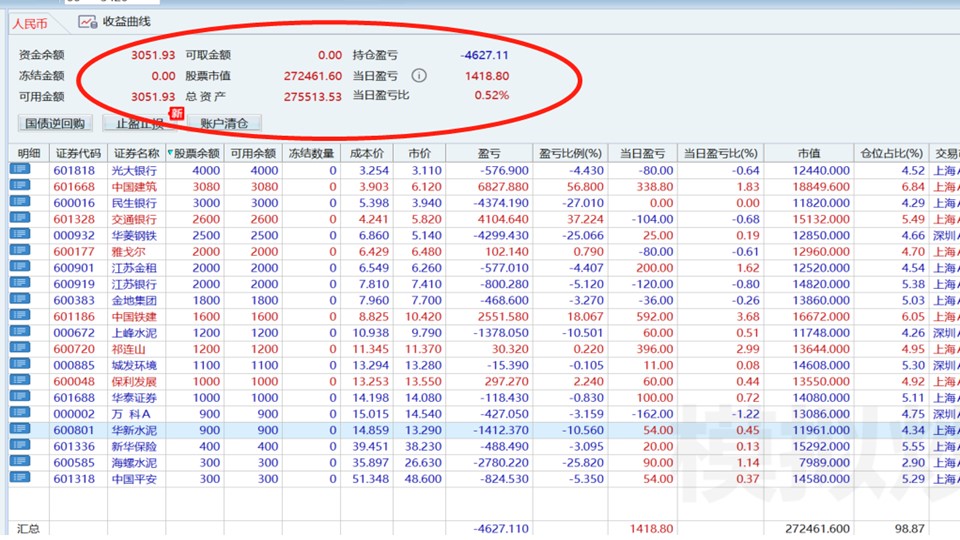
Task: Open detail icon for 中国铁建 row
Action: coord(20,316)
